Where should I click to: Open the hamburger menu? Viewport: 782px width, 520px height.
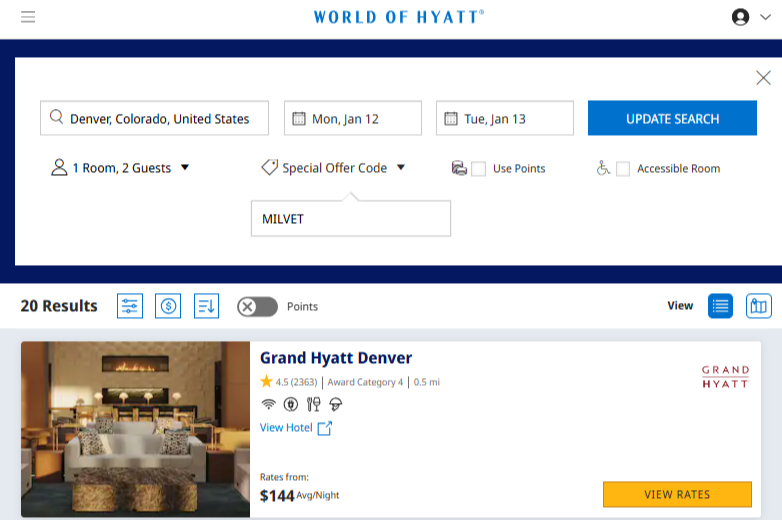pyautogui.click(x=28, y=17)
